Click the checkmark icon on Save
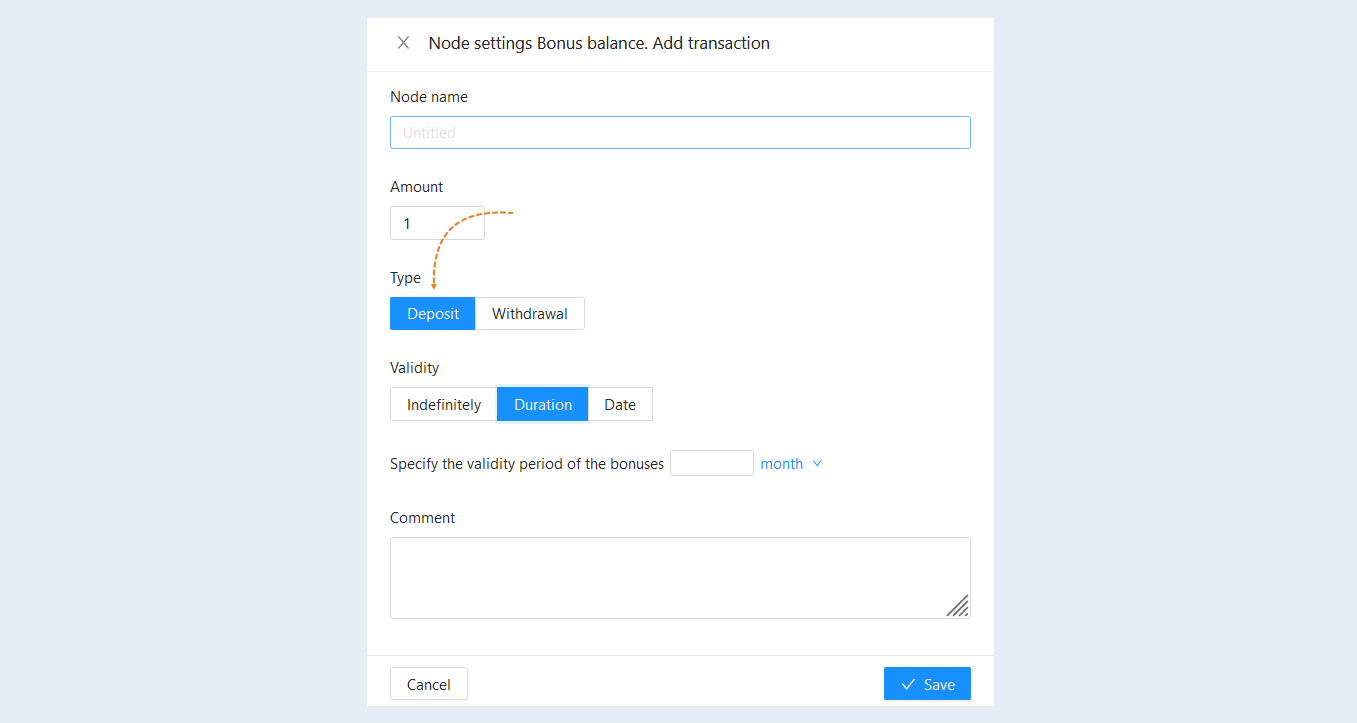This screenshot has width=1357, height=723. (908, 684)
